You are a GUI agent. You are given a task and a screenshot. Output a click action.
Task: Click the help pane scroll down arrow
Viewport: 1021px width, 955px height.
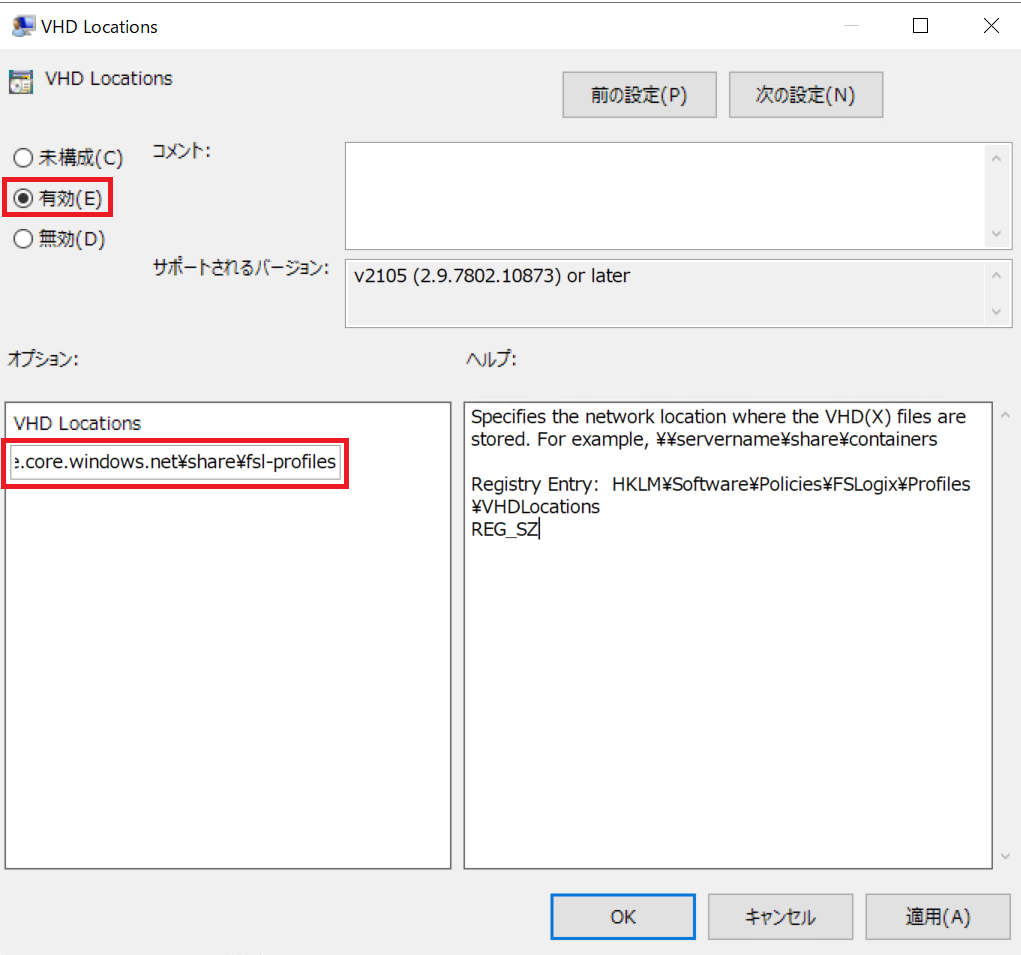point(1005,856)
